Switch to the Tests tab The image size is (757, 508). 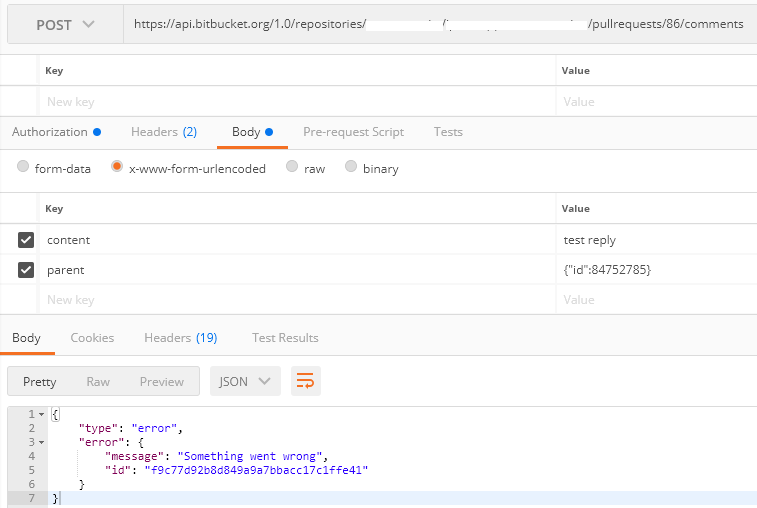pyautogui.click(x=448, y=132)
